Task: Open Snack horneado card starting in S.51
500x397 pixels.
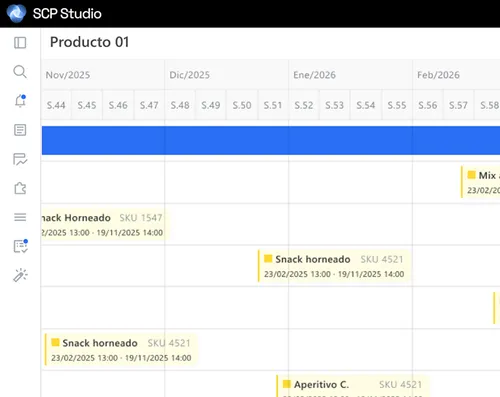Action: point(334,266)
